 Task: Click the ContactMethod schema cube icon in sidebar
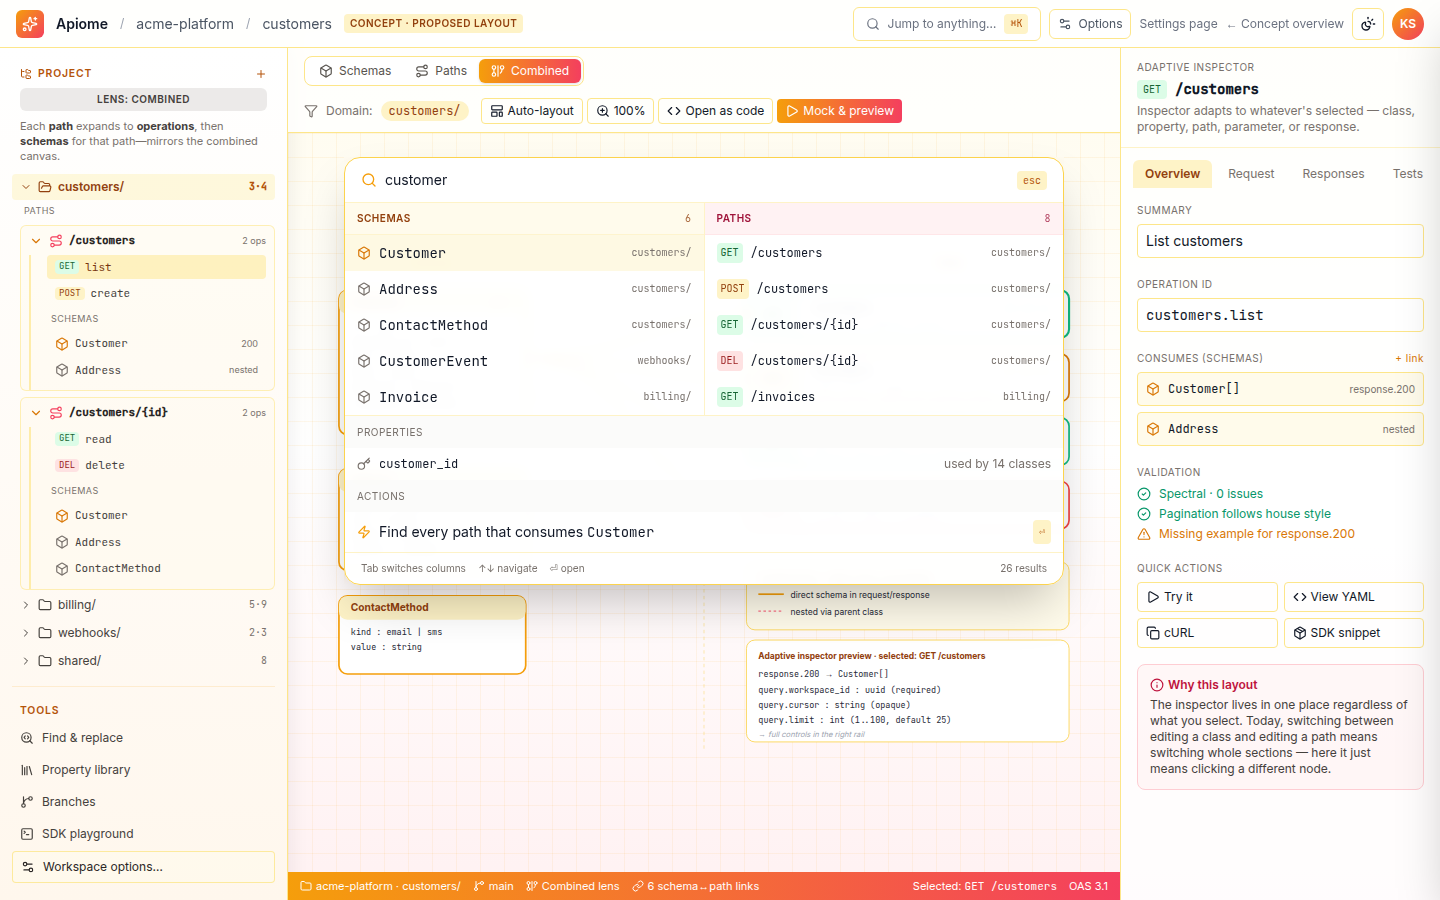(x=62, y=569)
